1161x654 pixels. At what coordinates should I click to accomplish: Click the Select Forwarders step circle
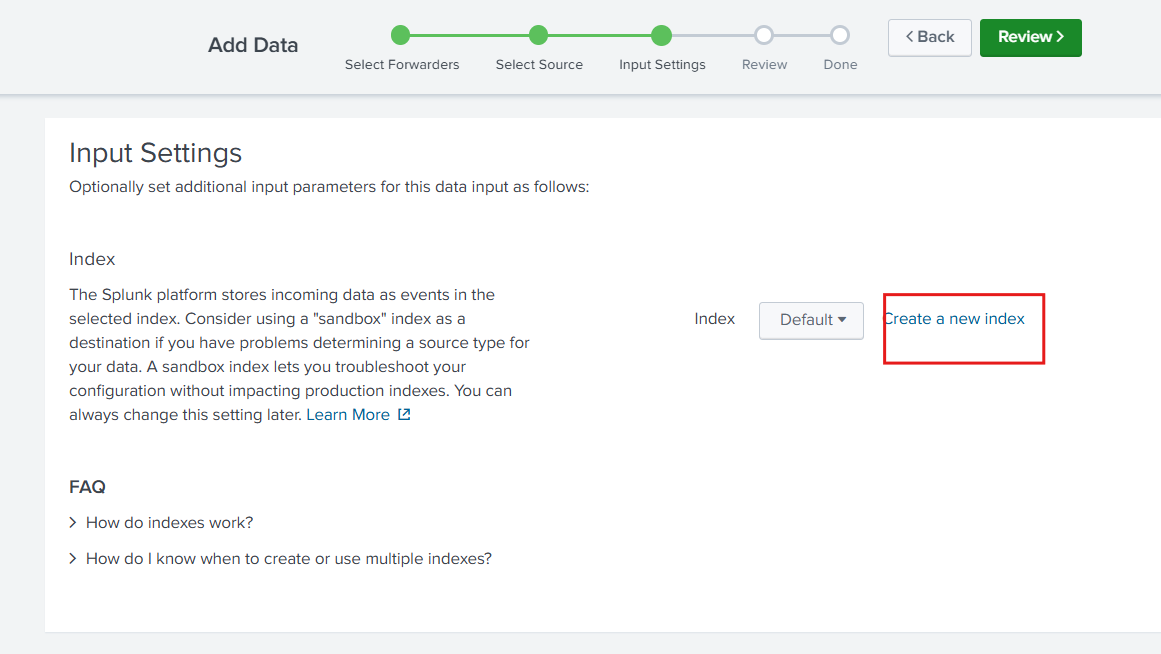pyautogui.click(x=401, y=36)
